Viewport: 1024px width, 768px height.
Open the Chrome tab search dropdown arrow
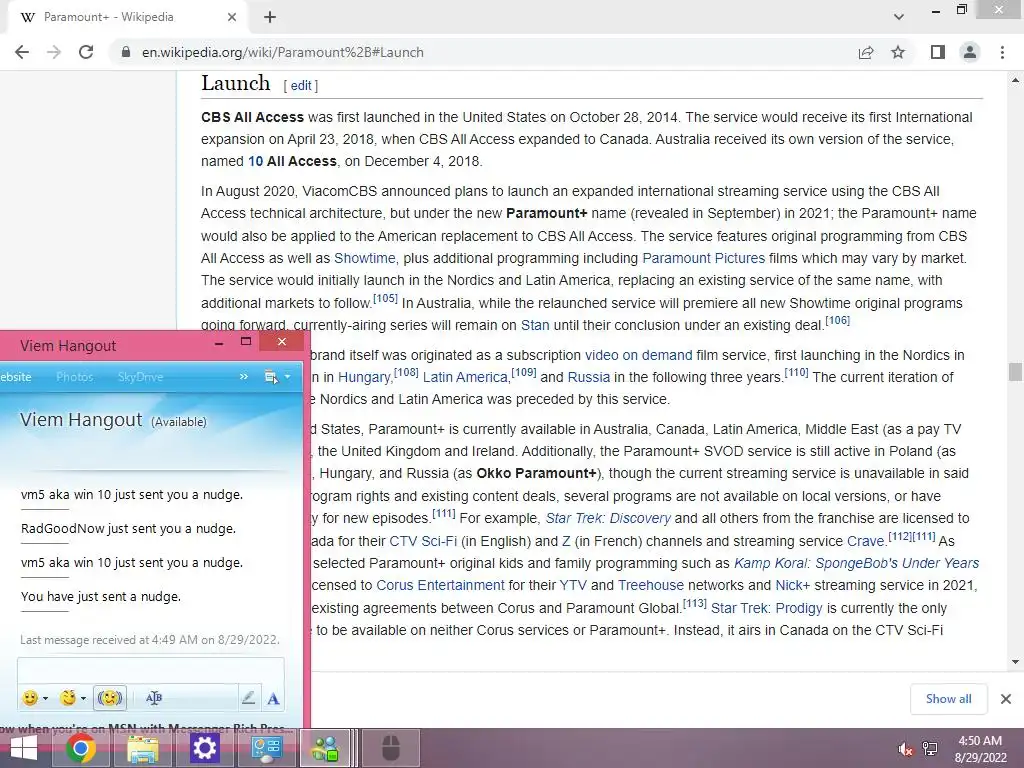pos(899,17)
